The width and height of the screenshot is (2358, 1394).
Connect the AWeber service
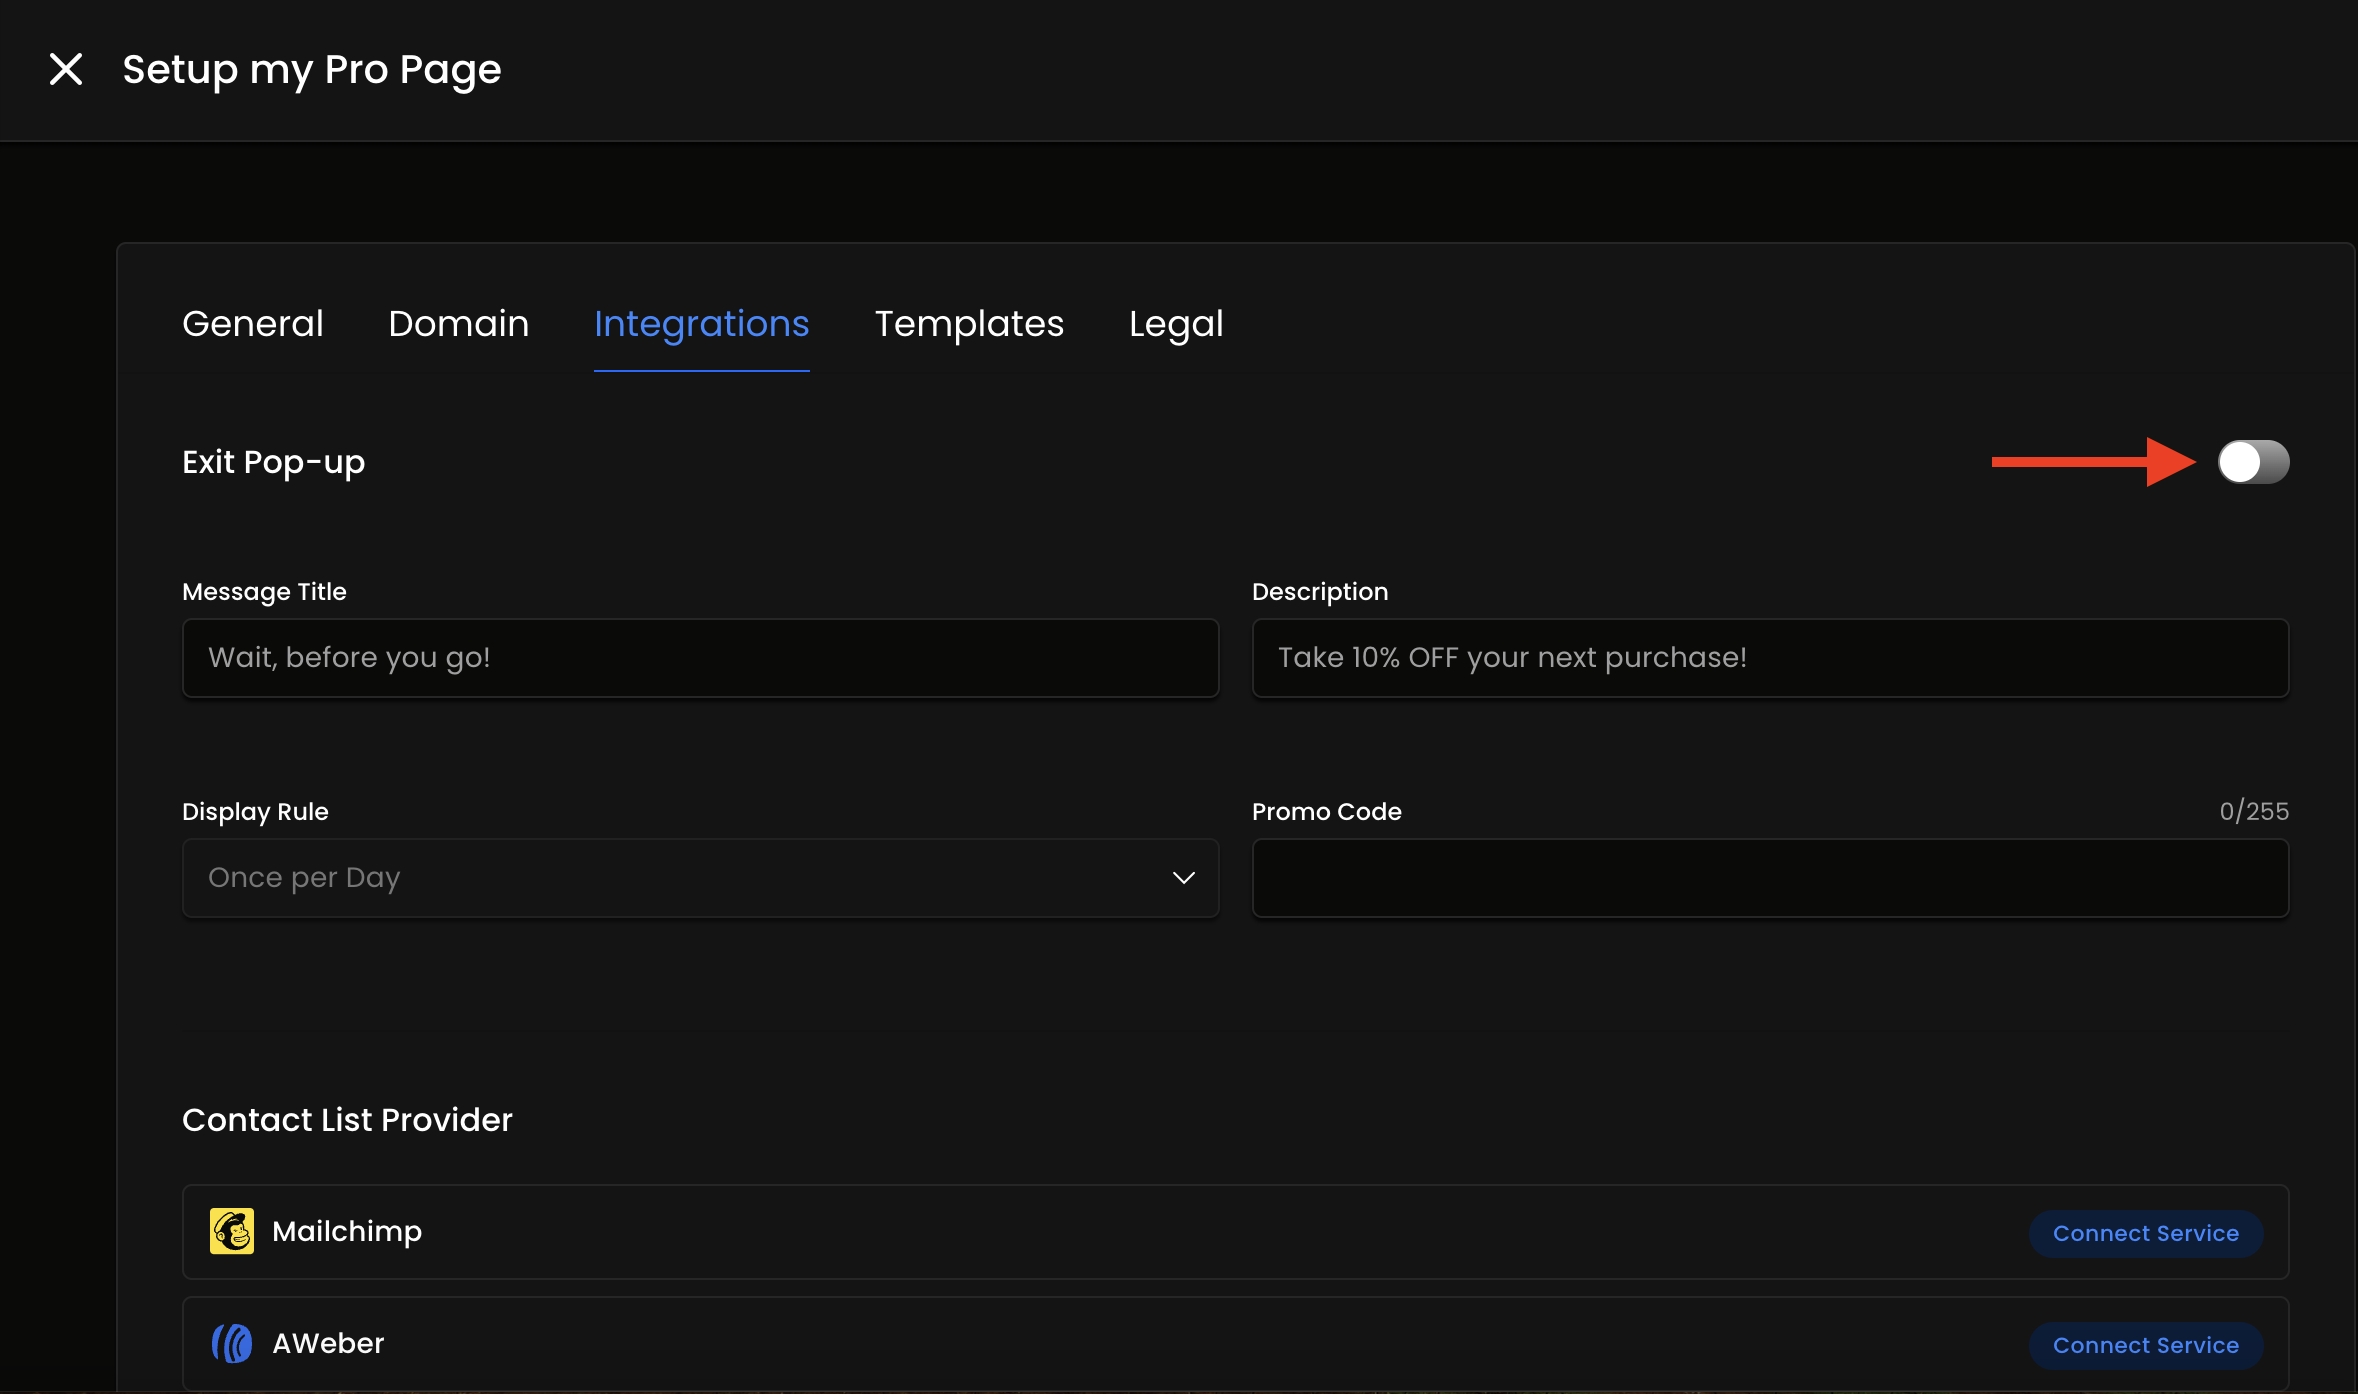click(x=2145, y=1345)
